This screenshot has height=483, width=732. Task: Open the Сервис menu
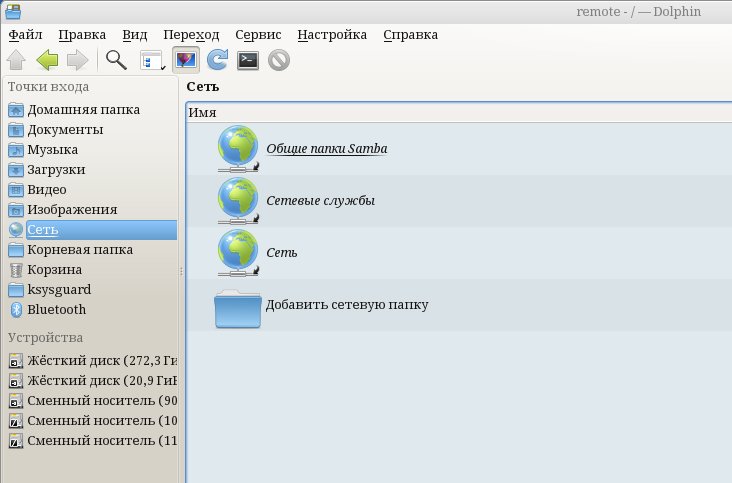coord(258,35)
